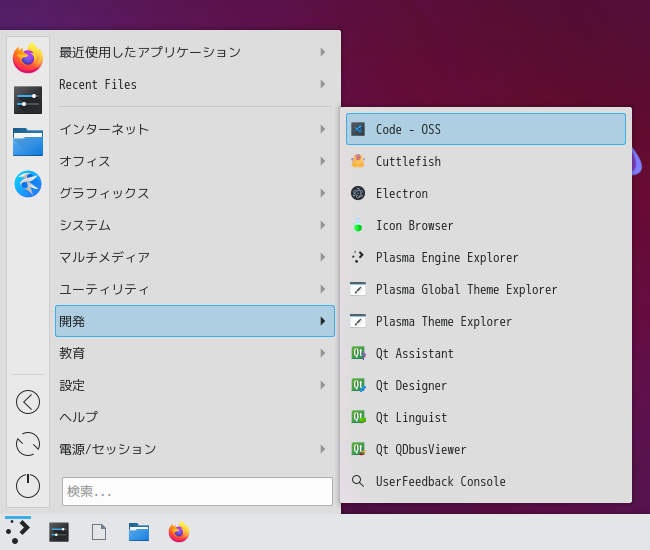Image resolution: width=650 pixels, height=550 pixels.
Task: Launch Qt Linguist entry
Action: click(x=486, y=417)
